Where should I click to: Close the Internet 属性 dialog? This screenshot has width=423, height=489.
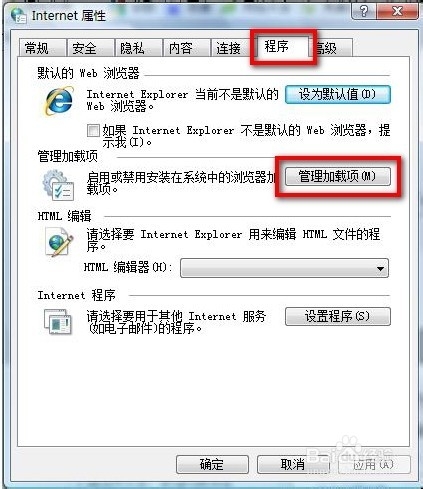397,12
